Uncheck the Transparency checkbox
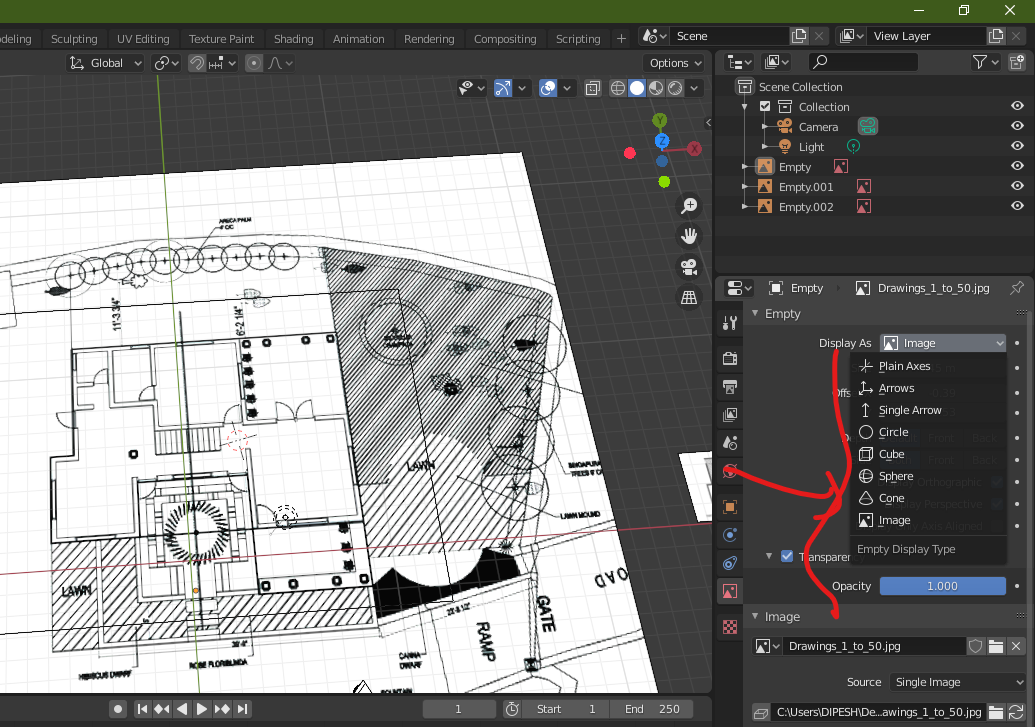This screenshot has height=727, width=1035. click(787, 556)
